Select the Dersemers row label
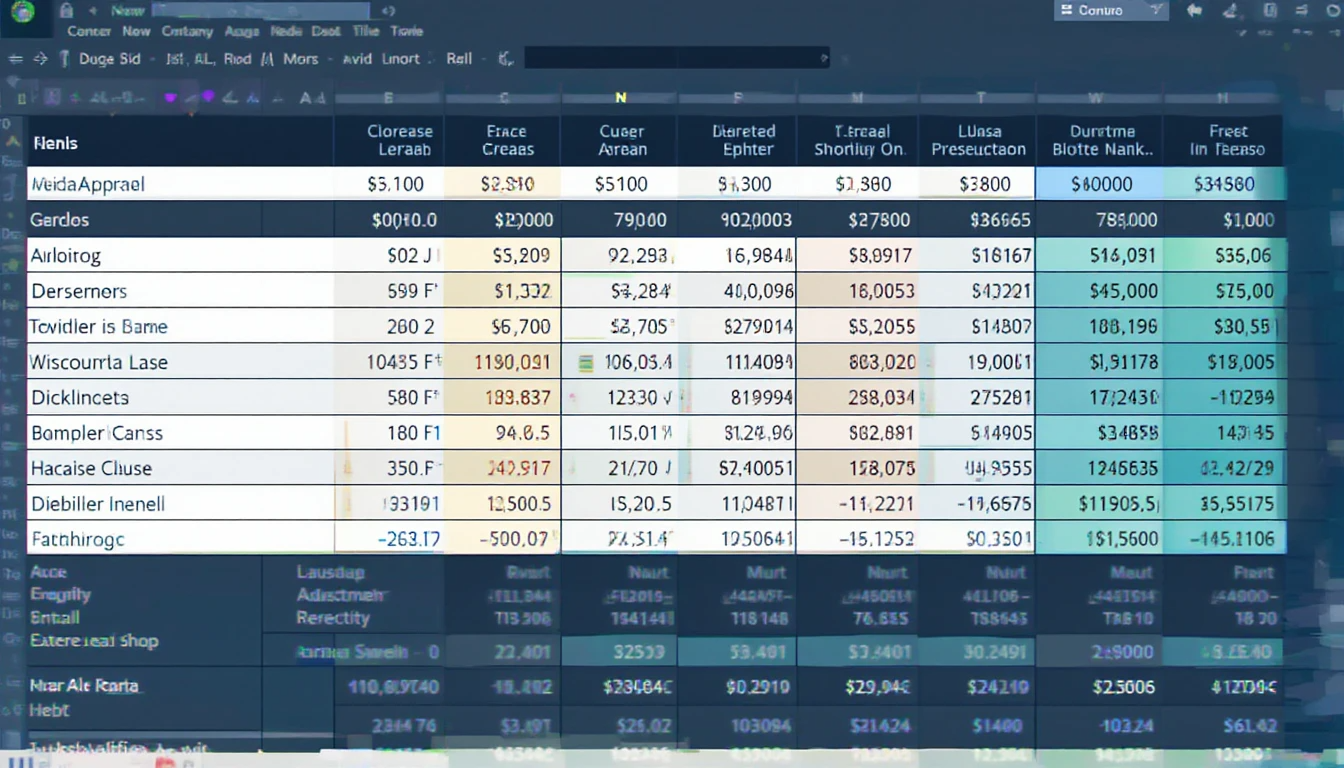 click(79, 291)
